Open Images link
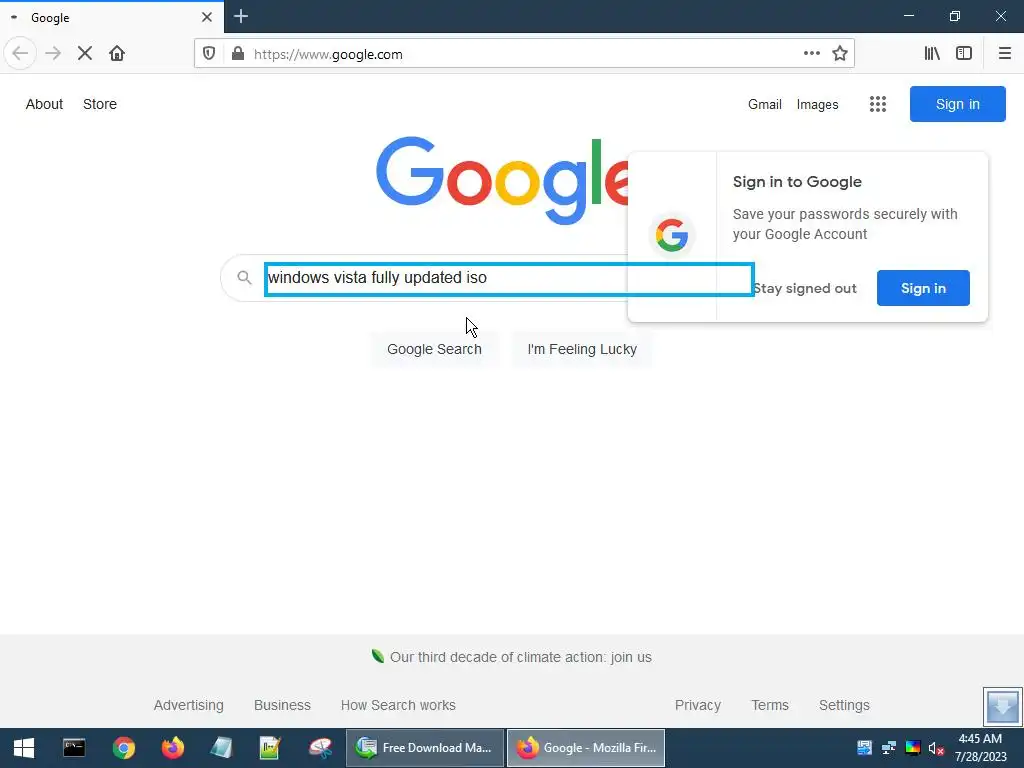This screenshot has height=768, width=1024. (817, 104)
